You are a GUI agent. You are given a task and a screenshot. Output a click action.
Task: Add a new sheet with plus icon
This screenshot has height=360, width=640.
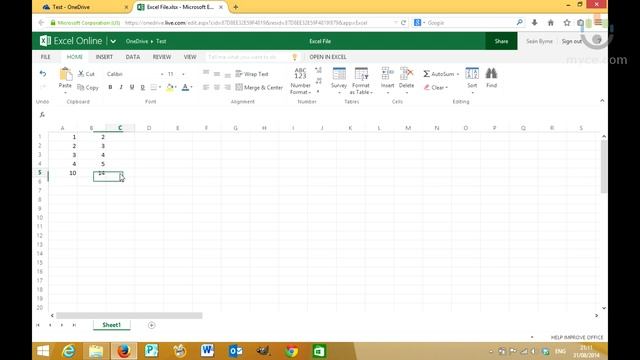click(151, 325)
